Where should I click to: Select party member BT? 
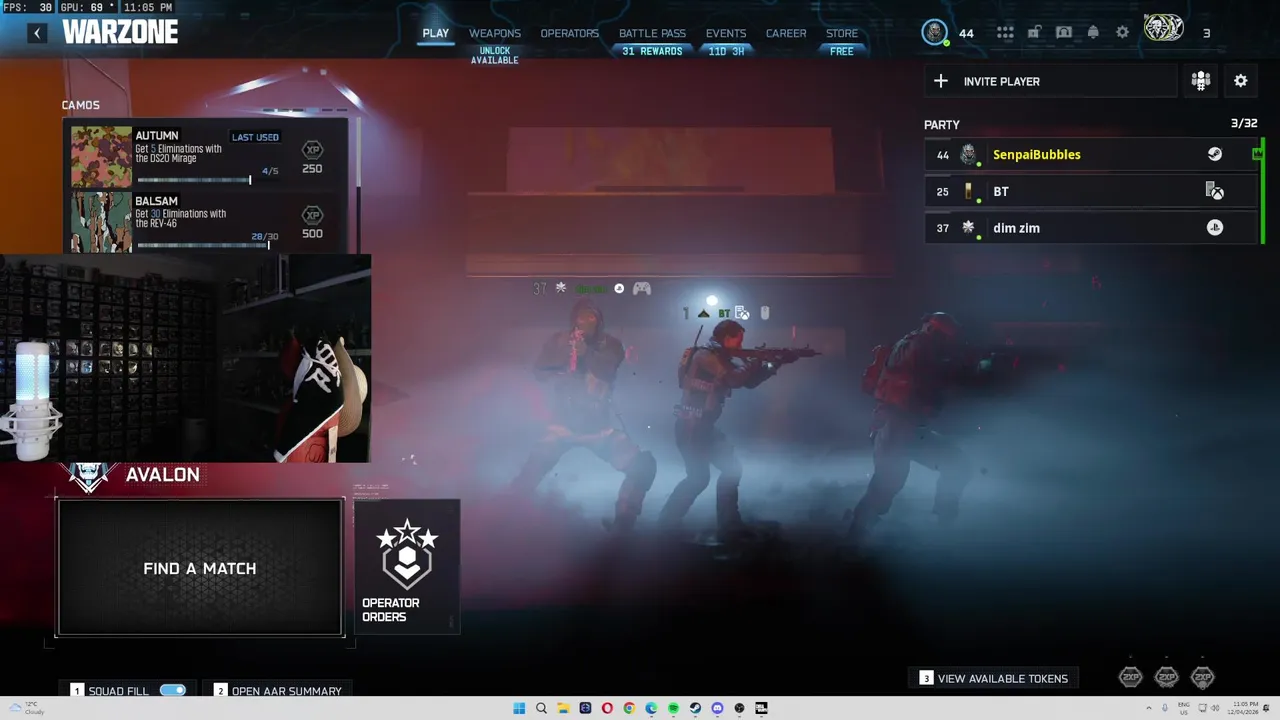click(x=1090, y=191)
